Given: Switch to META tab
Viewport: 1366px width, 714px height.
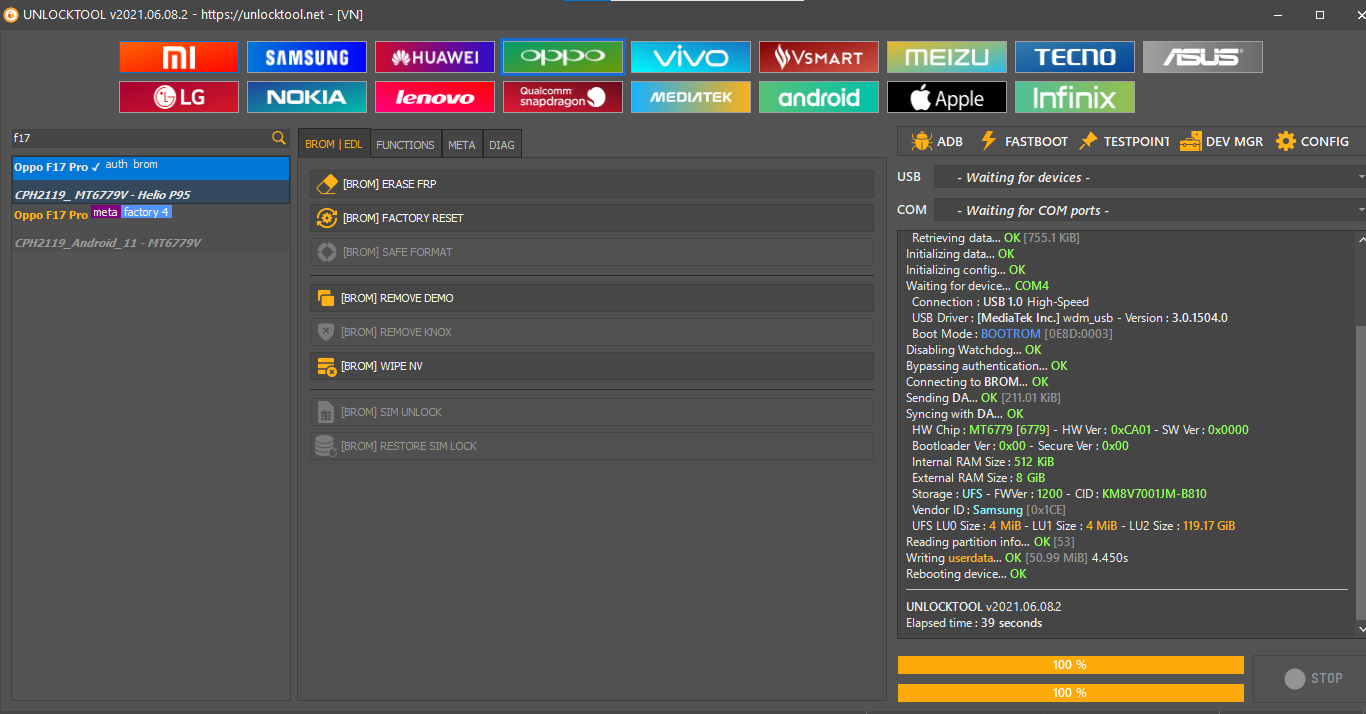Looking at the screenshot, I should point(462,144).
